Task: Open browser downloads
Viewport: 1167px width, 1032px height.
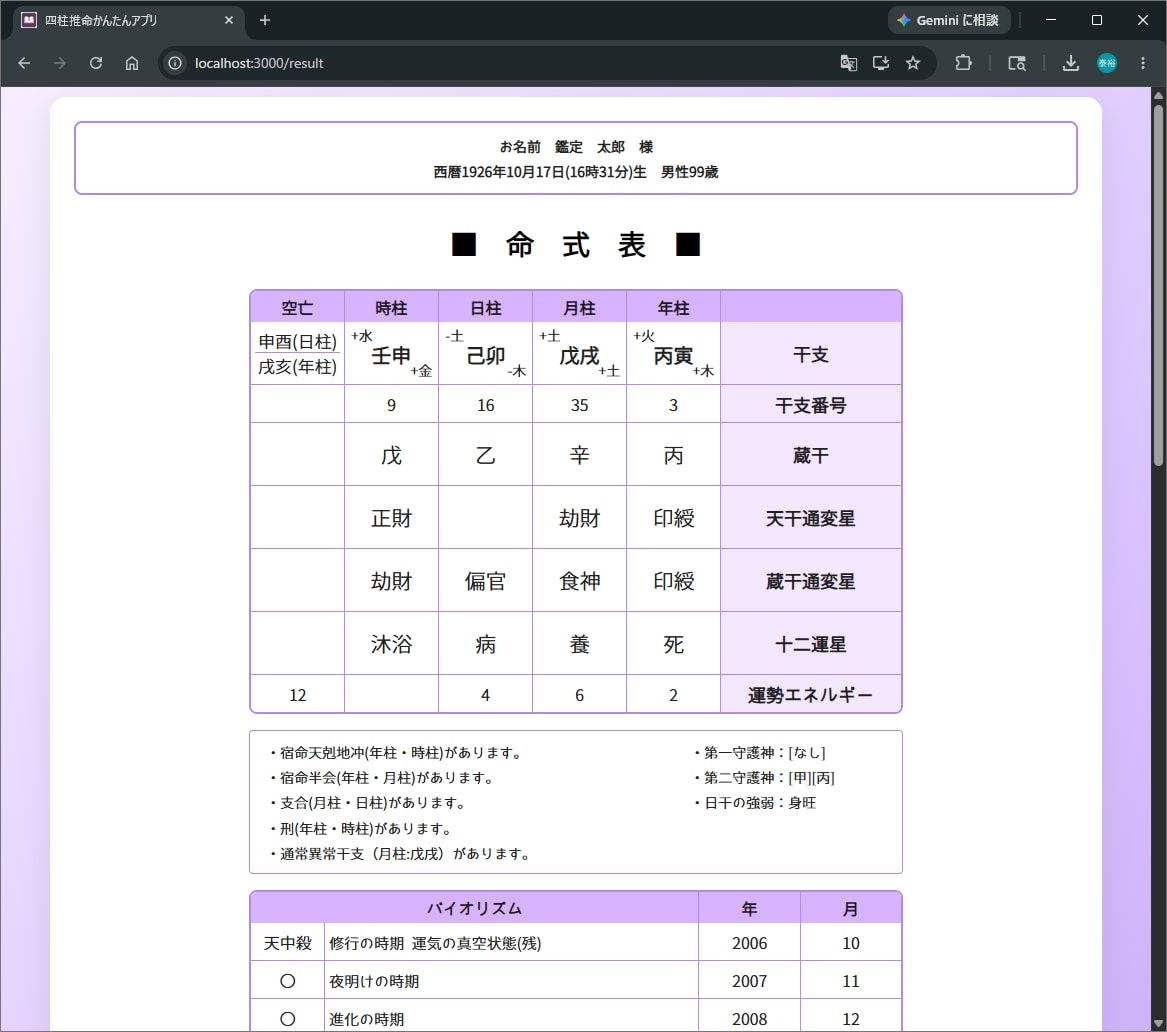Action: (1070, 63)
